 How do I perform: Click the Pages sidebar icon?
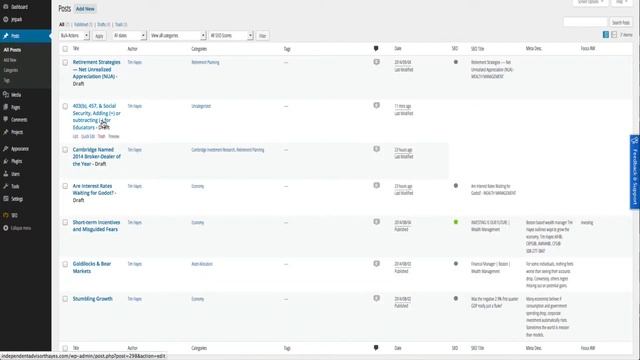tap(6, 107)
